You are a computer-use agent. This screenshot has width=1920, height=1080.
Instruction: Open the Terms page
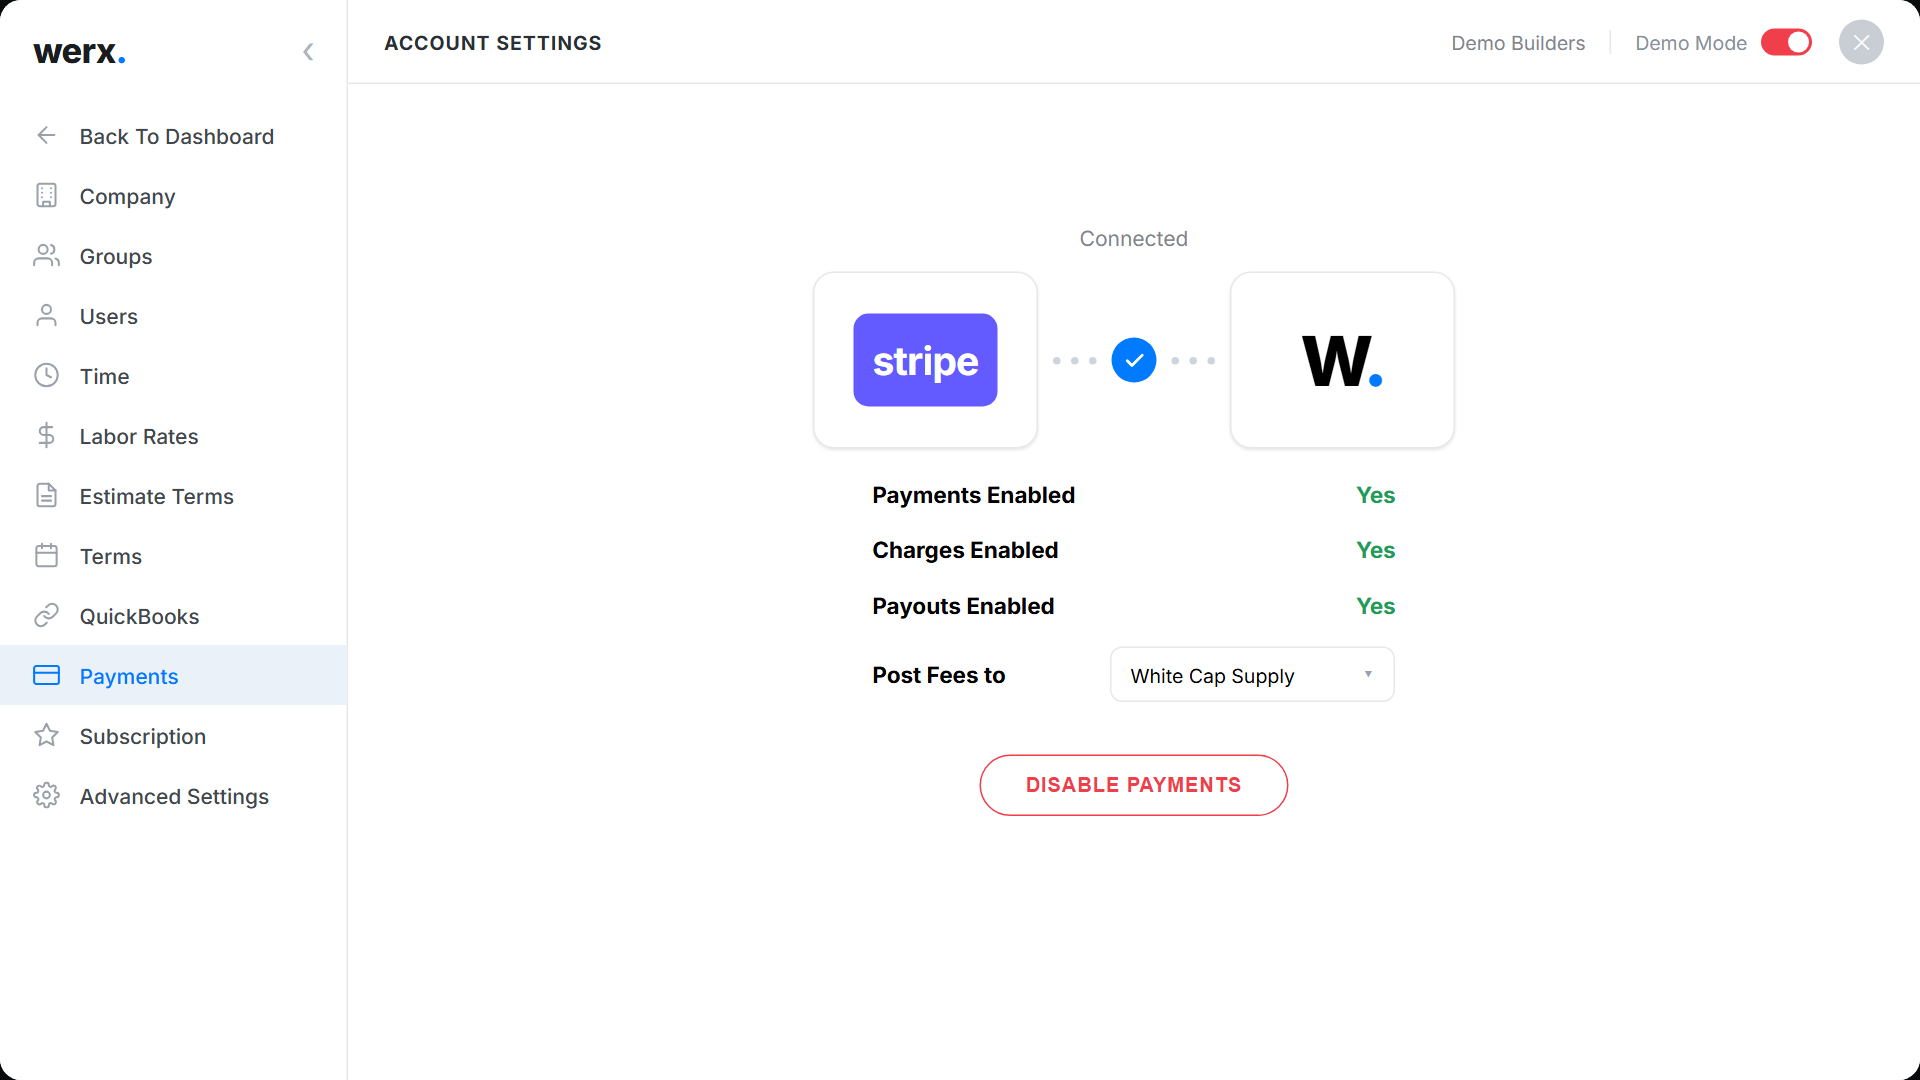coord(174,556)
